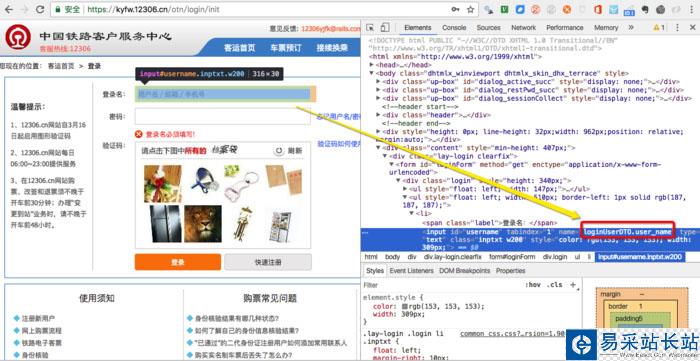Click the body breadcrumb item
Image resolution: width=700 pixels, height=361 pixels.
392,257
